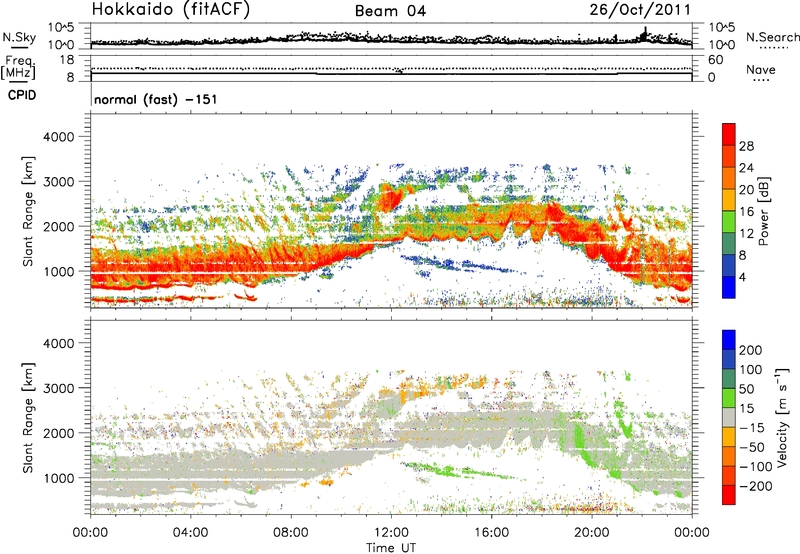
Task: Click the "Nave" legend label
Action: pyautogui.click(x=761, y=69)
